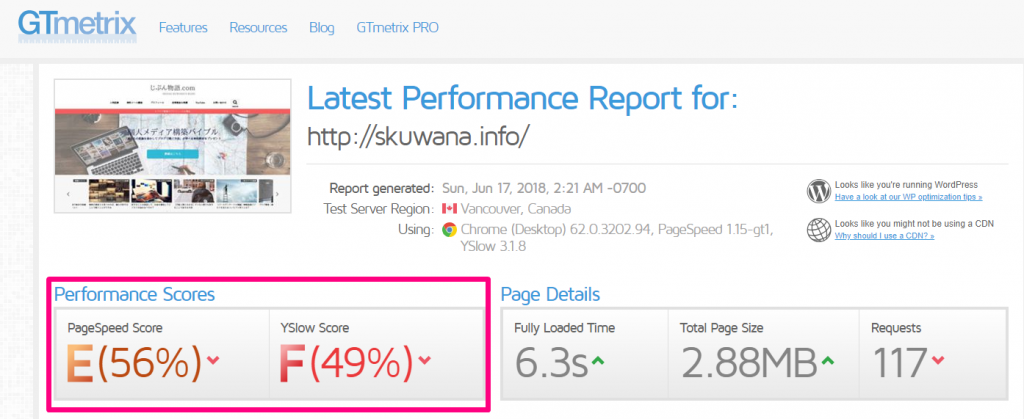This screenshot has width=1024, height=419.
Task: Open 'Why should I use a CDN?' link
Action: 884,236
